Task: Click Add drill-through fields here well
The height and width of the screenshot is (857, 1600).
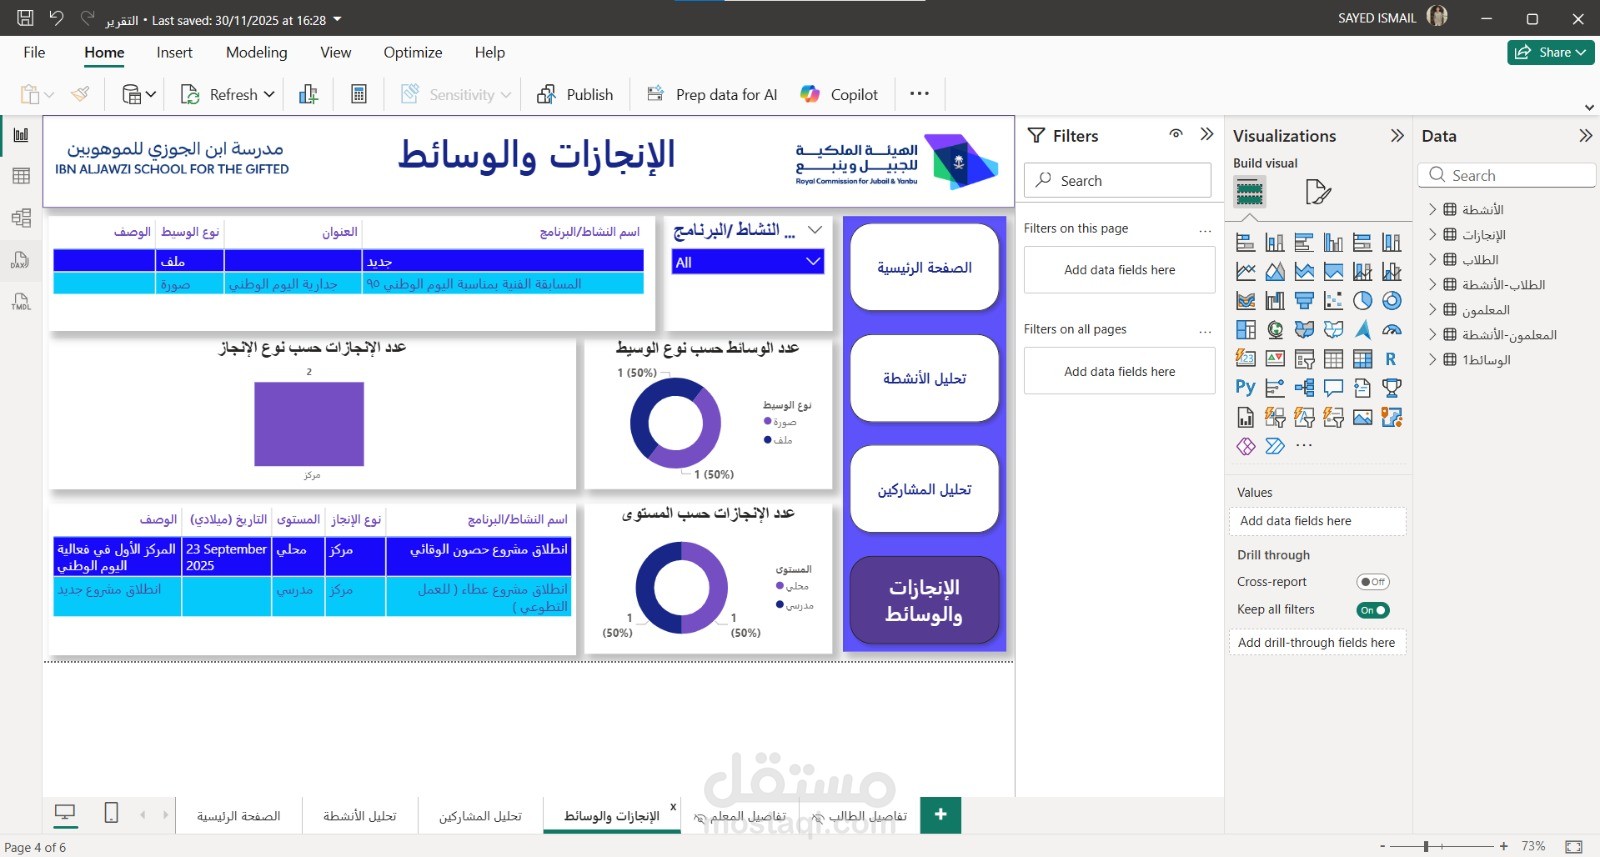Action: 1317,642
